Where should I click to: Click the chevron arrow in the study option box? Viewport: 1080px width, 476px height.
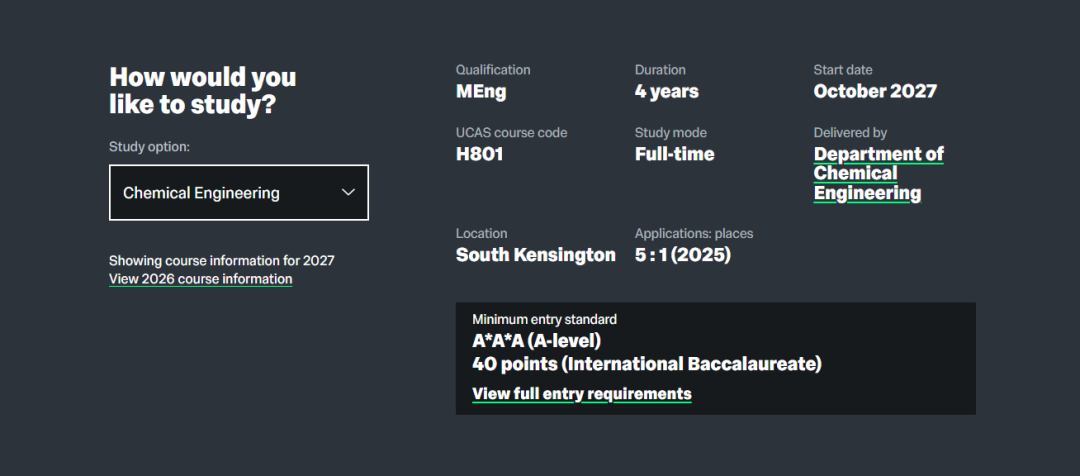tap(348, 192)
